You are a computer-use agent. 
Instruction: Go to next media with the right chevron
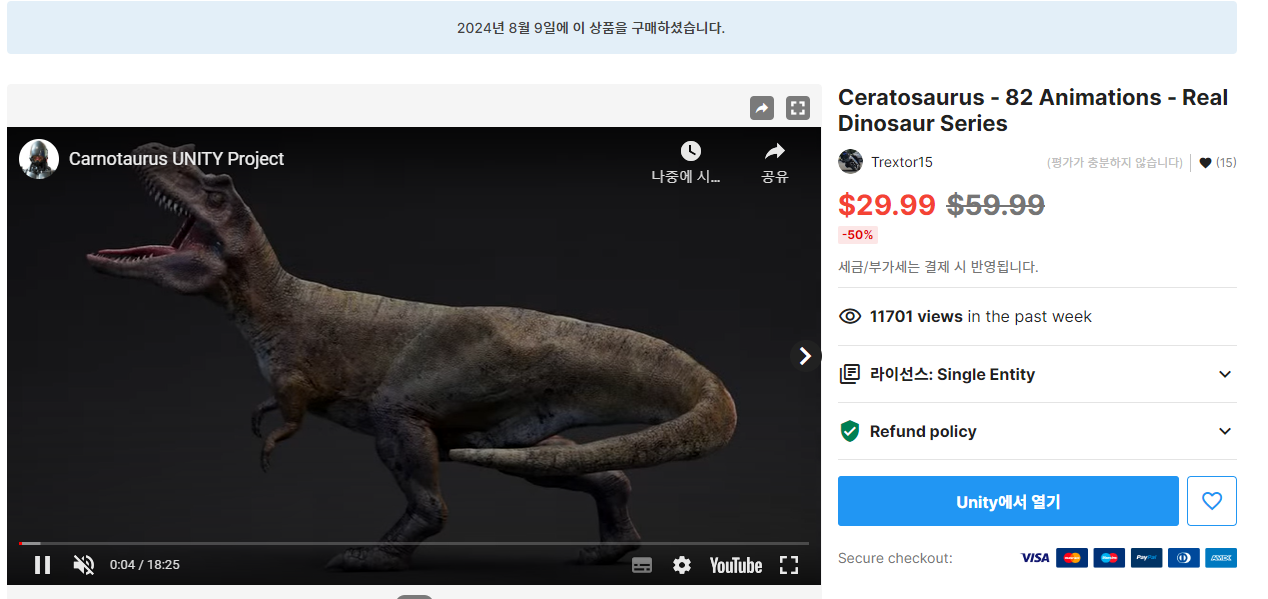(x=805, y=356)
